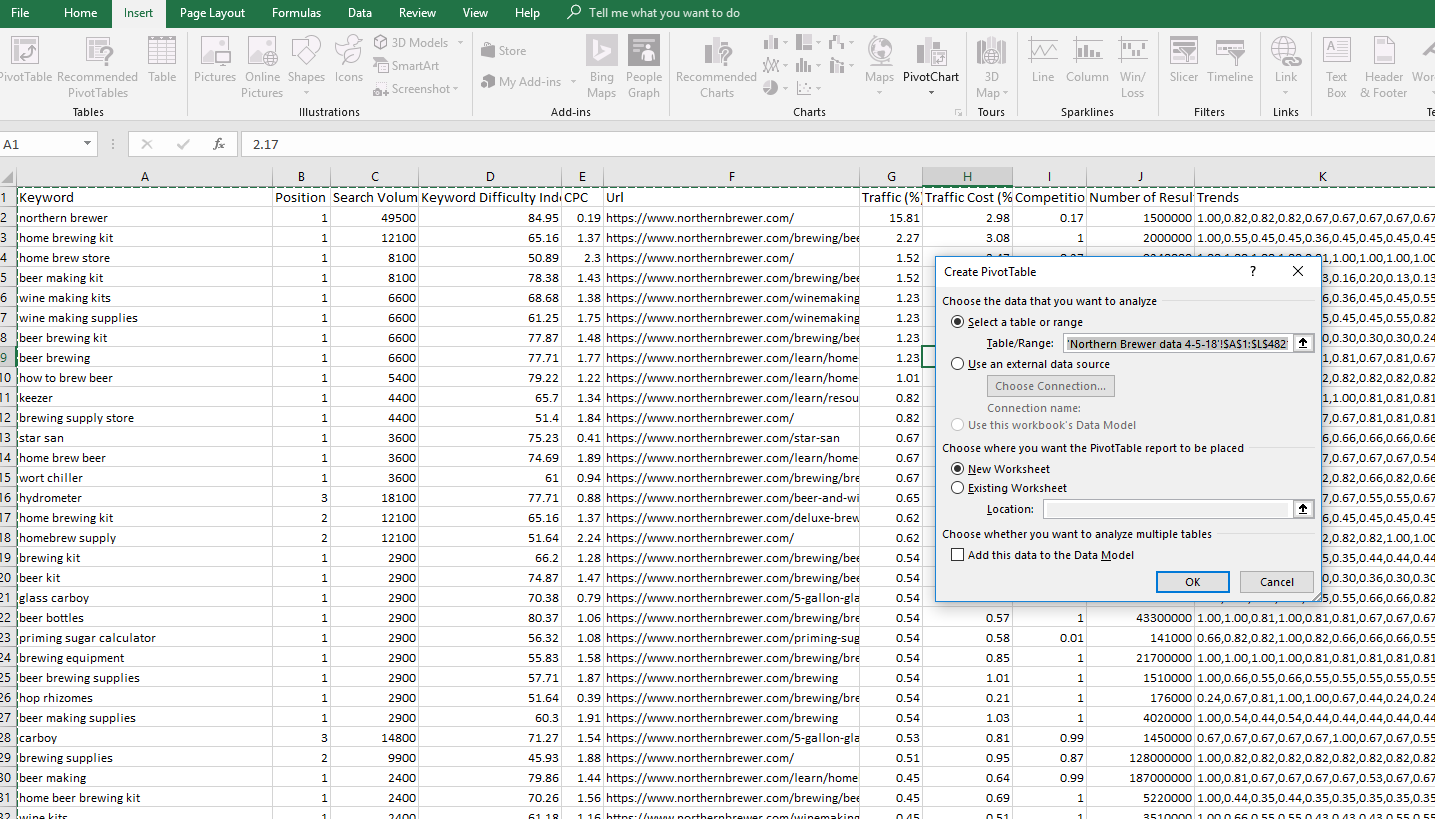Select the Existing Worksheet radio button
The width and height of the screenshot is (1435, 819).
pos(958,489)
